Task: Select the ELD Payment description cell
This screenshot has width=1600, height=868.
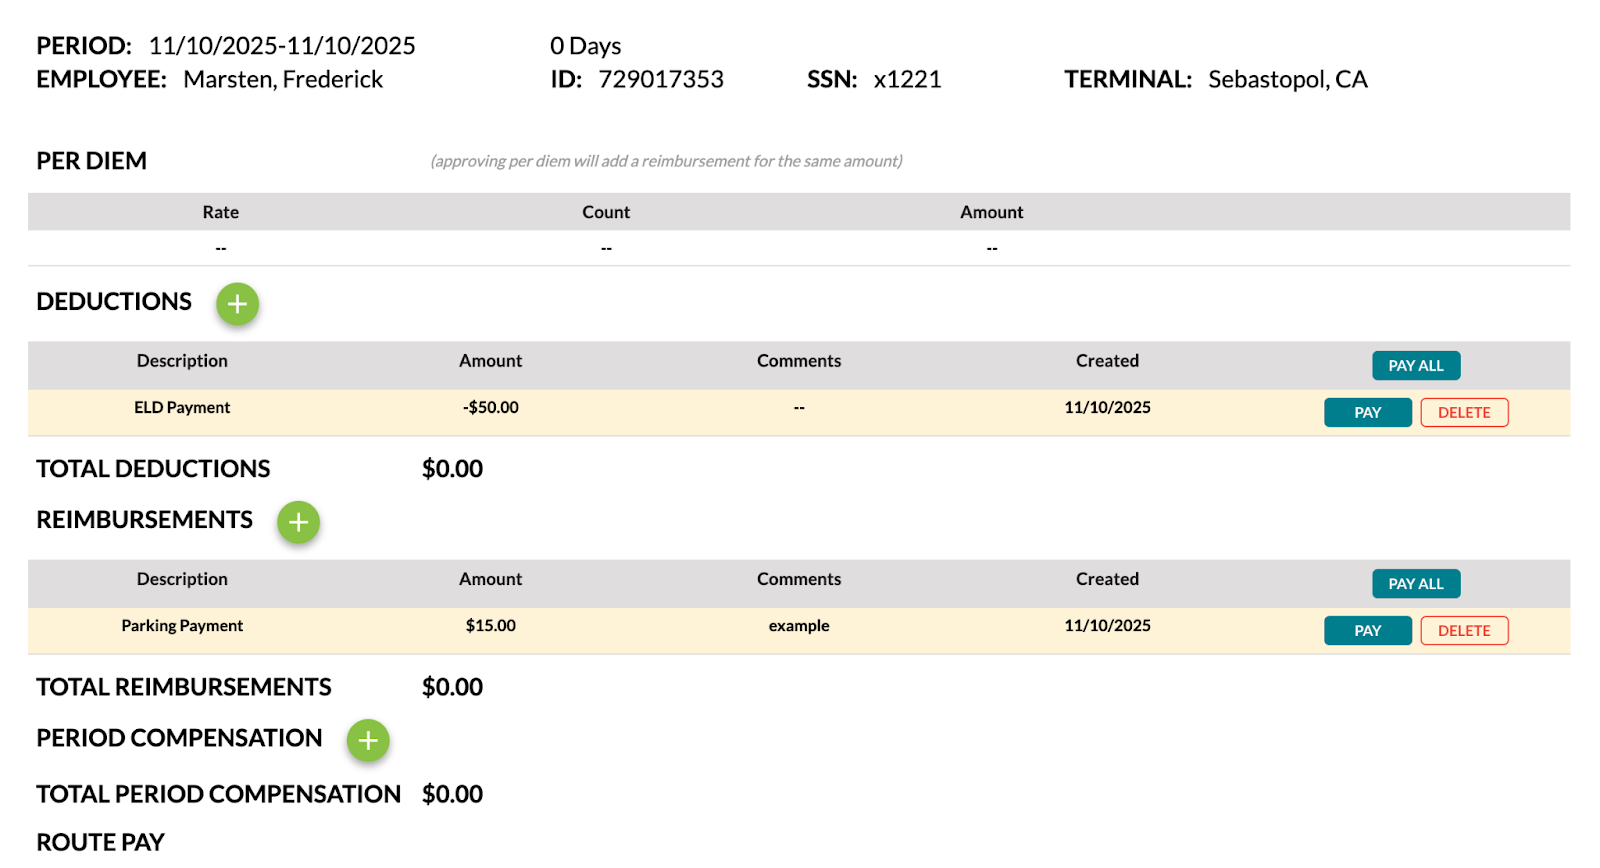Action: pyautogui.click(x=182, y=408)
